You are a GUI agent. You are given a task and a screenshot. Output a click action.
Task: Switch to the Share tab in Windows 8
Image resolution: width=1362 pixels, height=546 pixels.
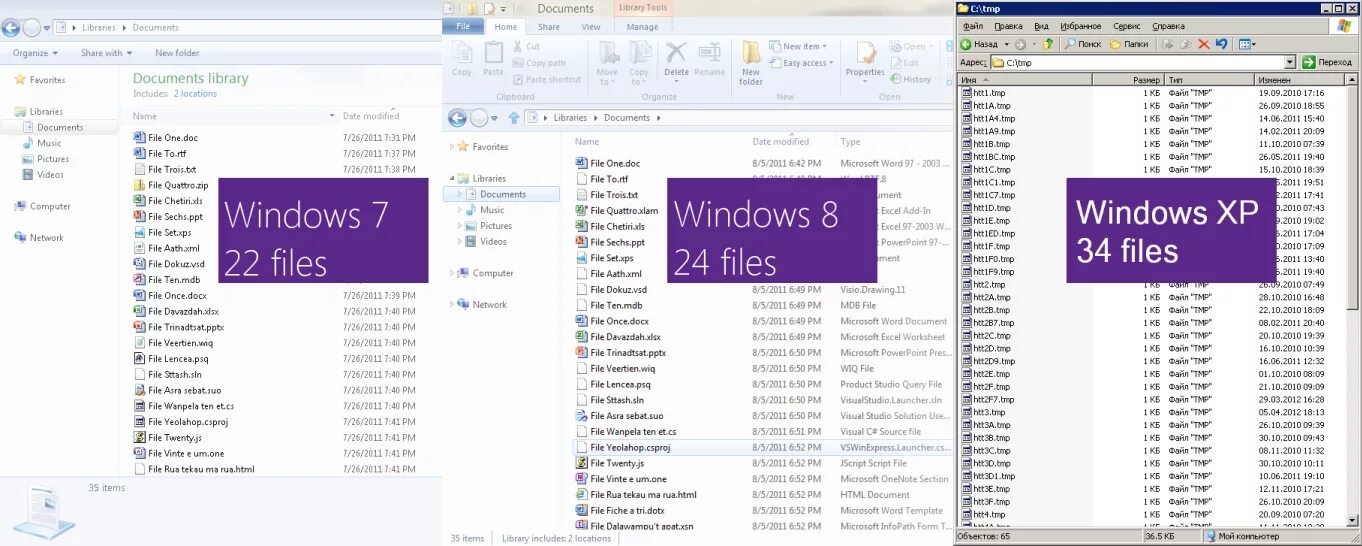pyautogui.click(x=549, y=27)
